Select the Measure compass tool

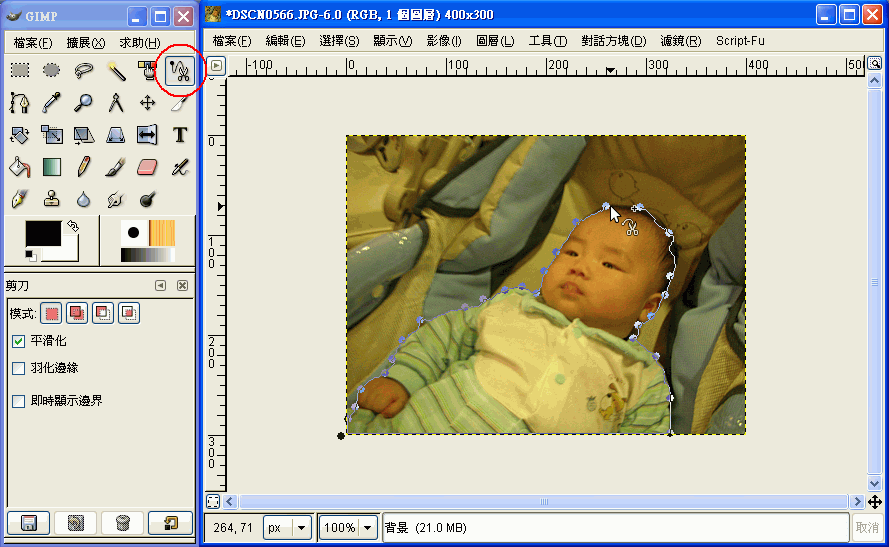click(x=116, y=103)
